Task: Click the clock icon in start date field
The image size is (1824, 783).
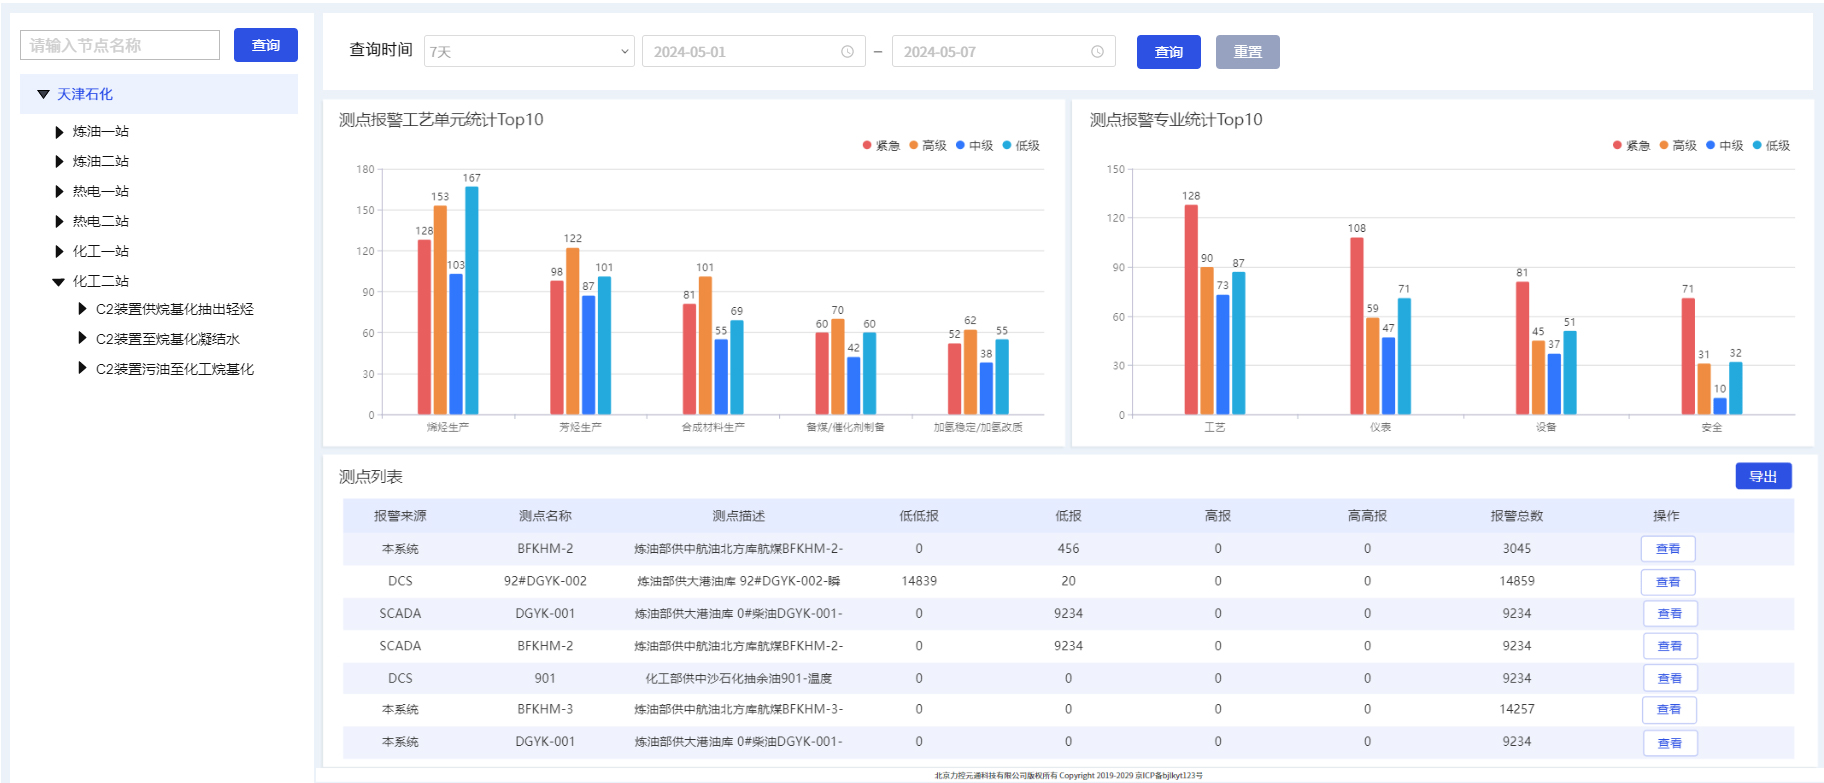Action: coord(847,52)
